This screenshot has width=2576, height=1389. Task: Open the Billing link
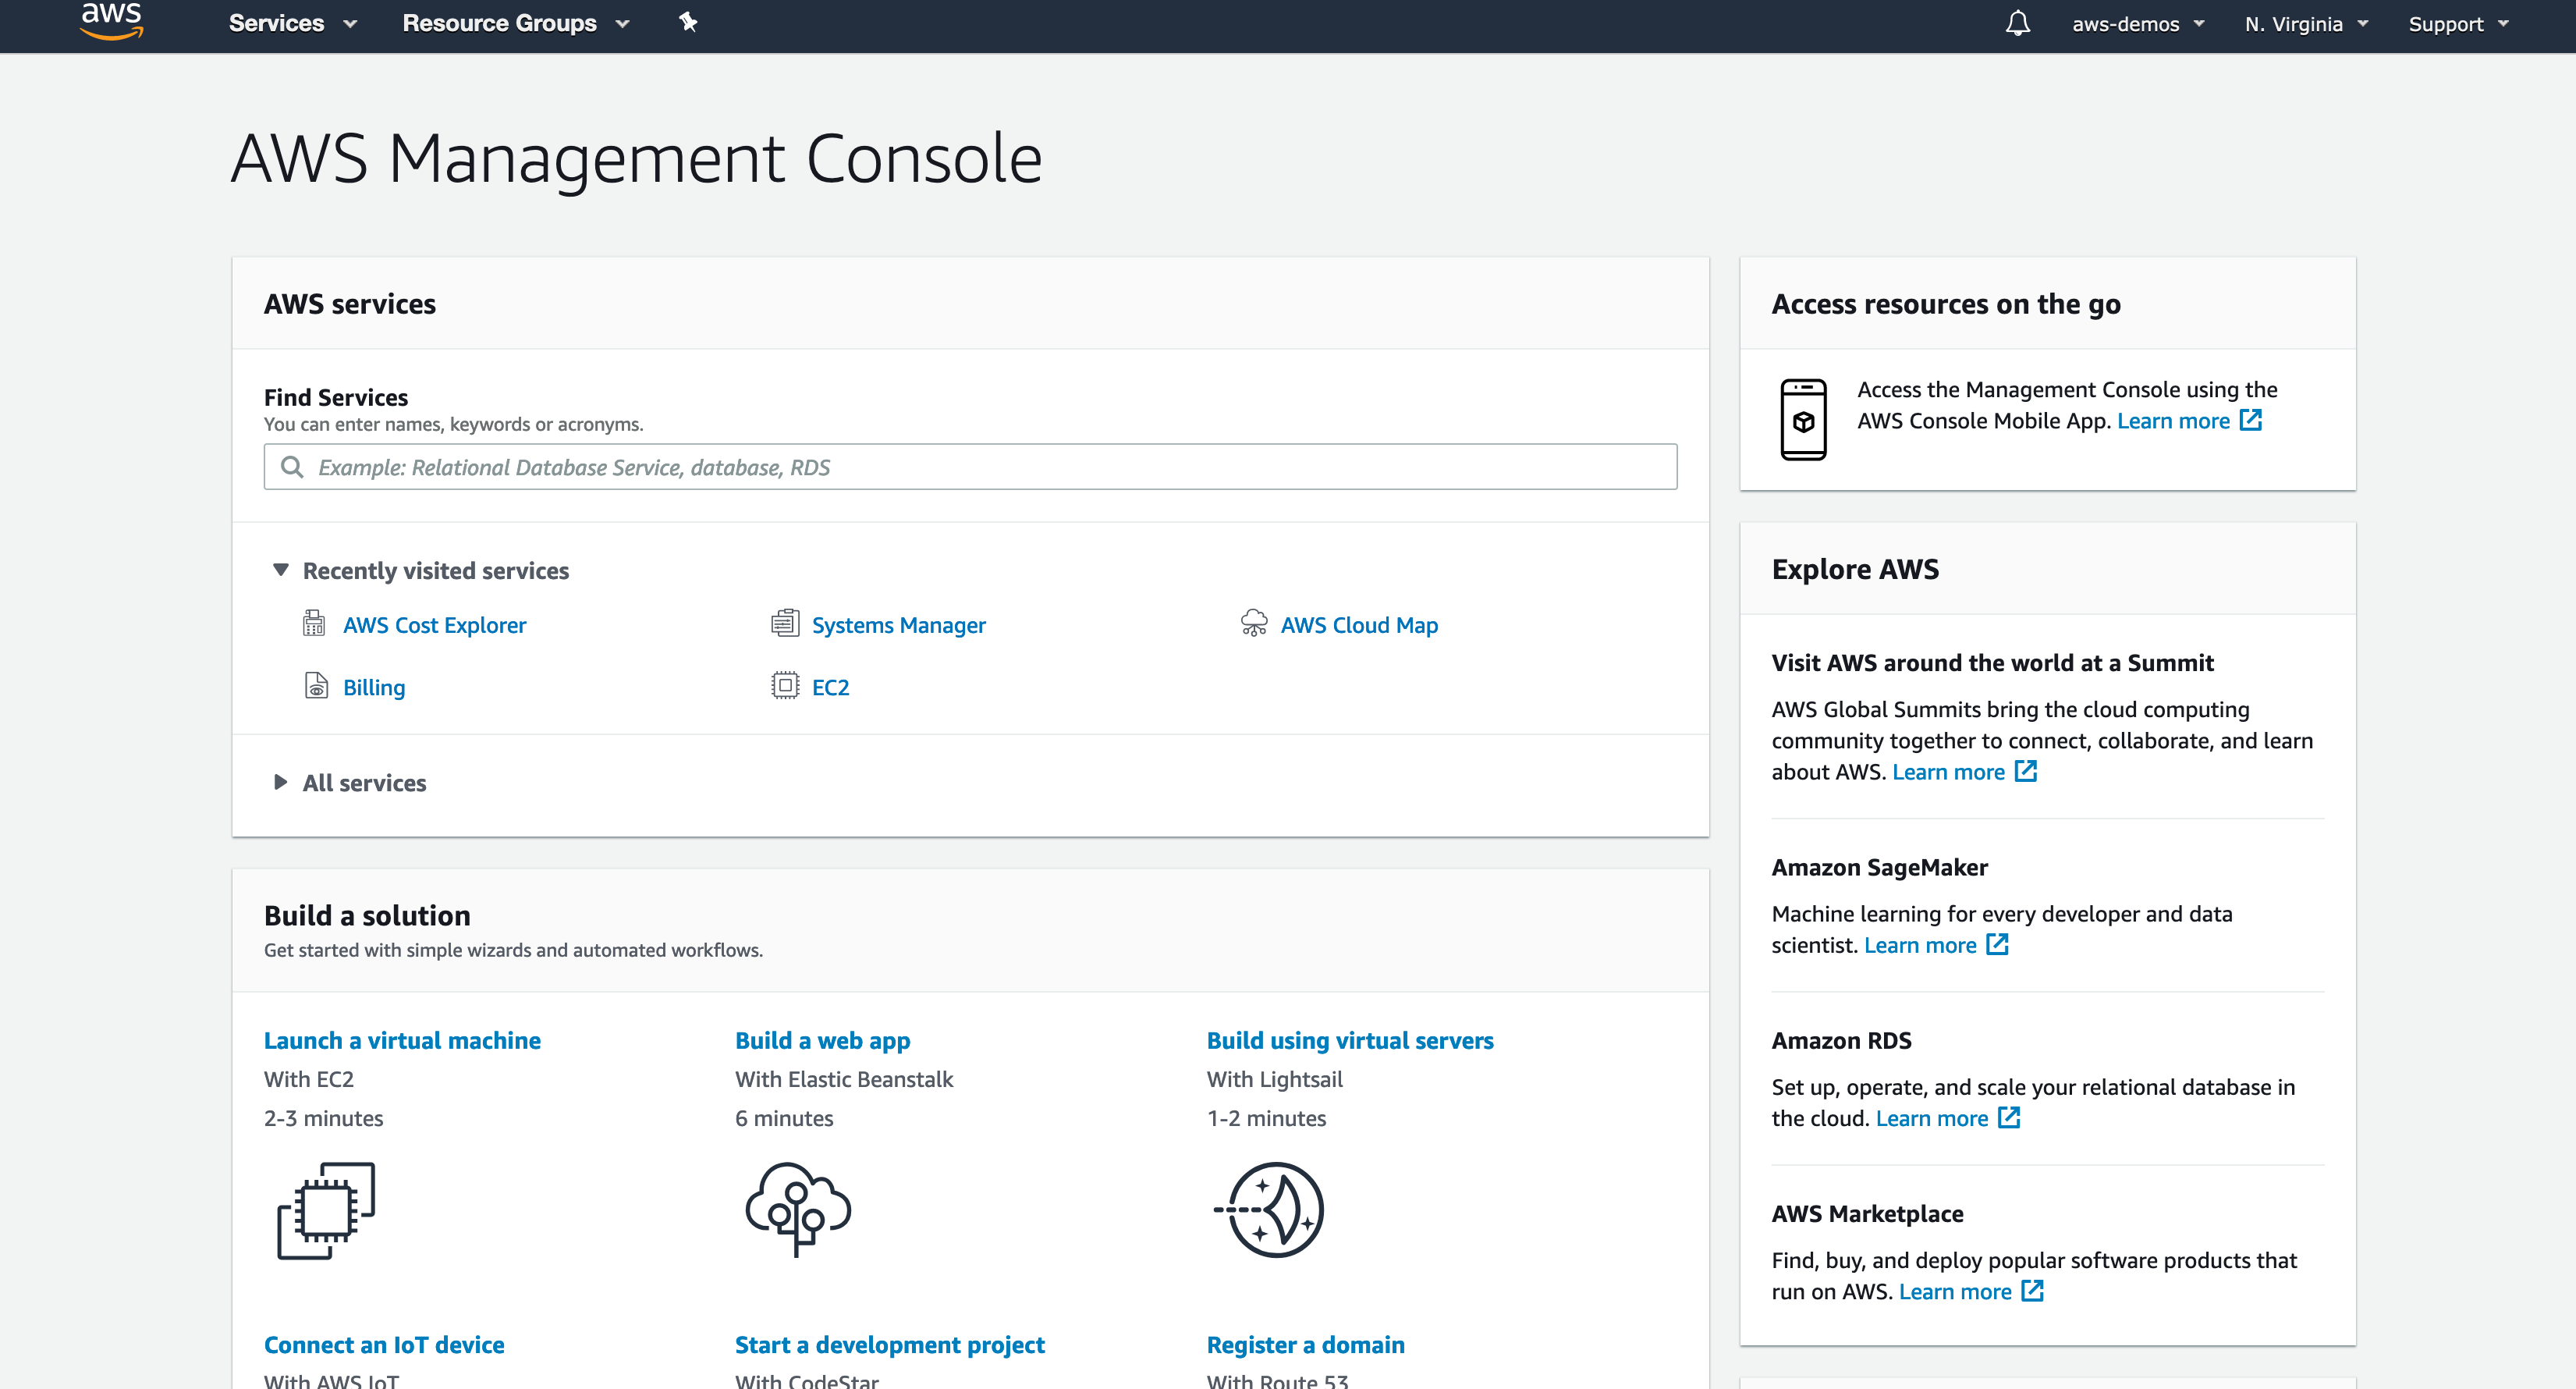(x=374, y=687)
